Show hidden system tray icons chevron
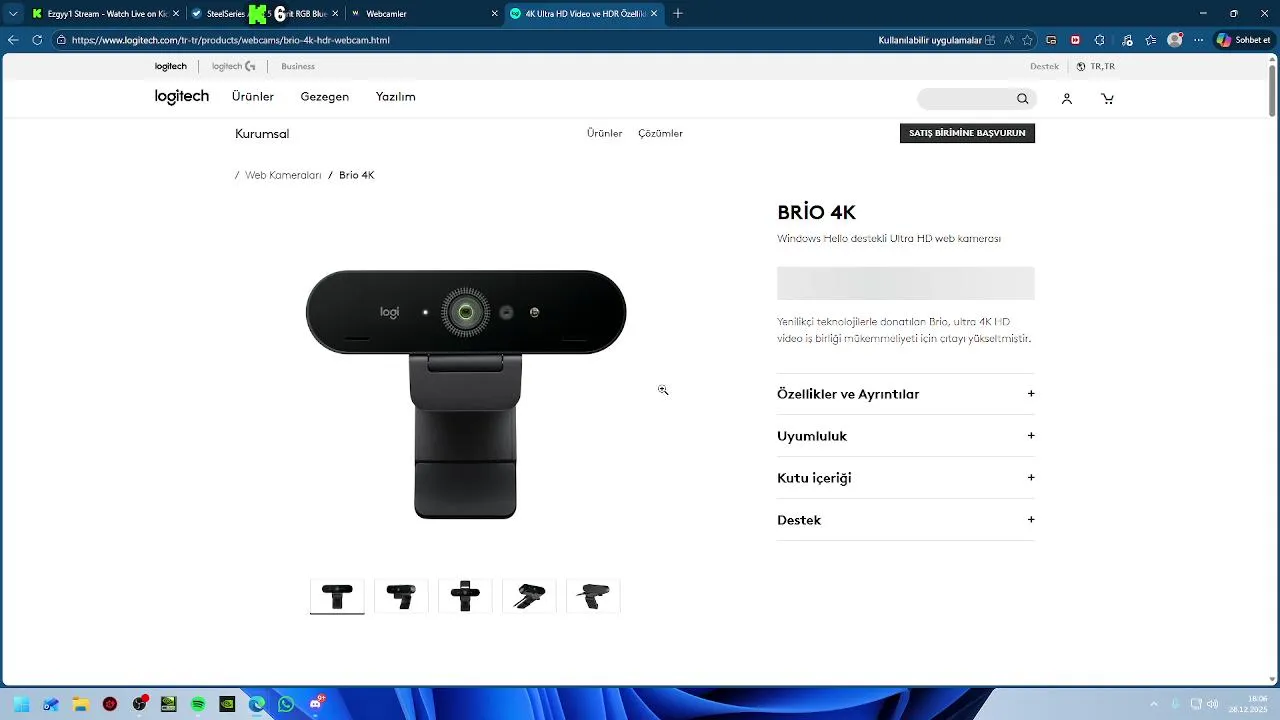Image resolution: width=1280 pixels, height=720 pixels. click(x=1153, y=704)
